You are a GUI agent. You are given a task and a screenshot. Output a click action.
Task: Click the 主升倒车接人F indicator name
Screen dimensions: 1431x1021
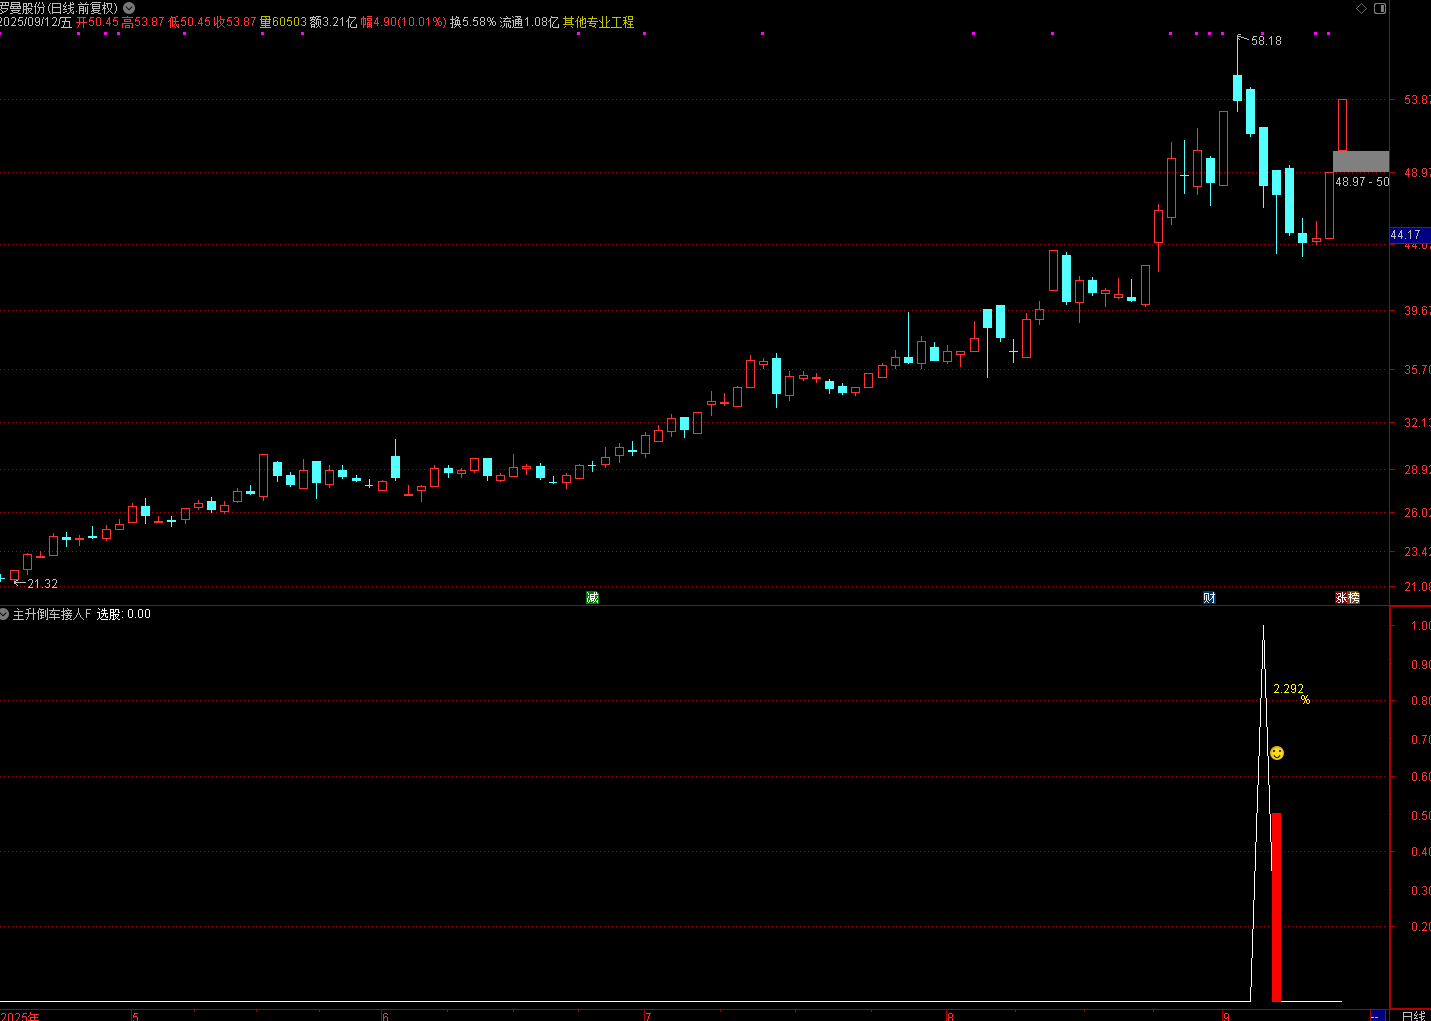(52, 614)
